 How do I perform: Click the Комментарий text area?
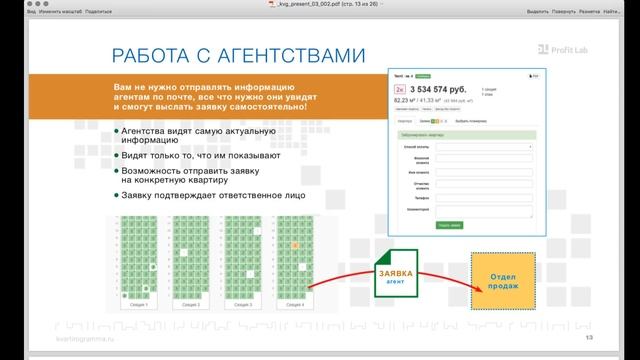point(484,211)
